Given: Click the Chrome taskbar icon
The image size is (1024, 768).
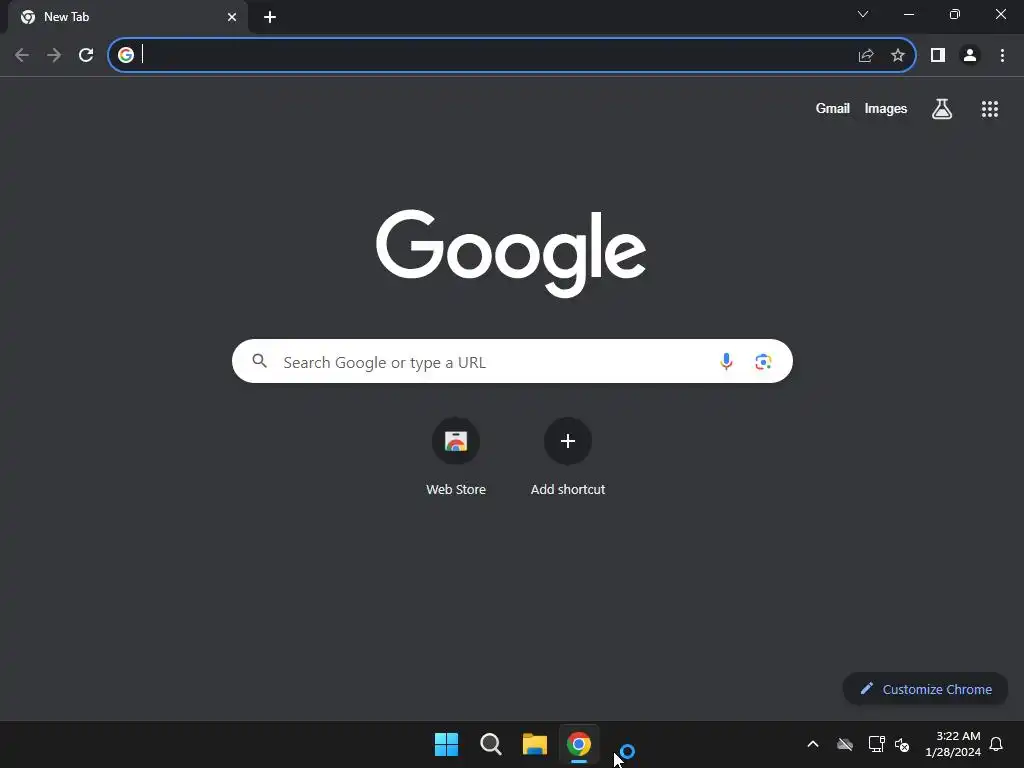Looking at the screenshot, I should tap(579, 744).
